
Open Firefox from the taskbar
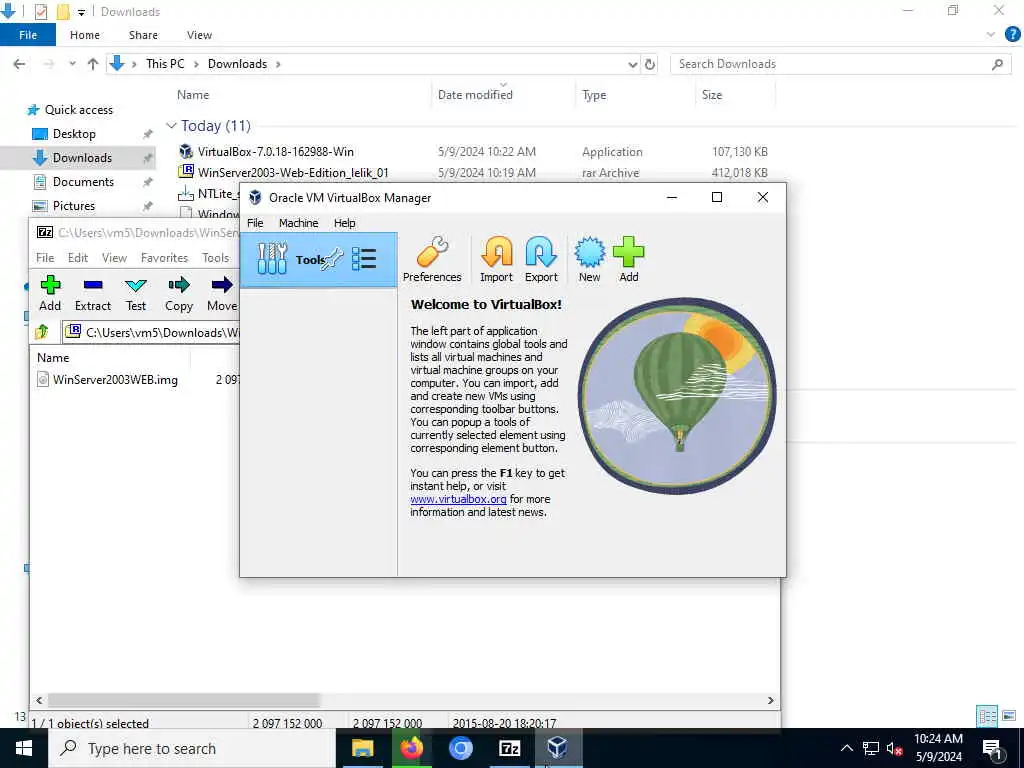[411, 748]
